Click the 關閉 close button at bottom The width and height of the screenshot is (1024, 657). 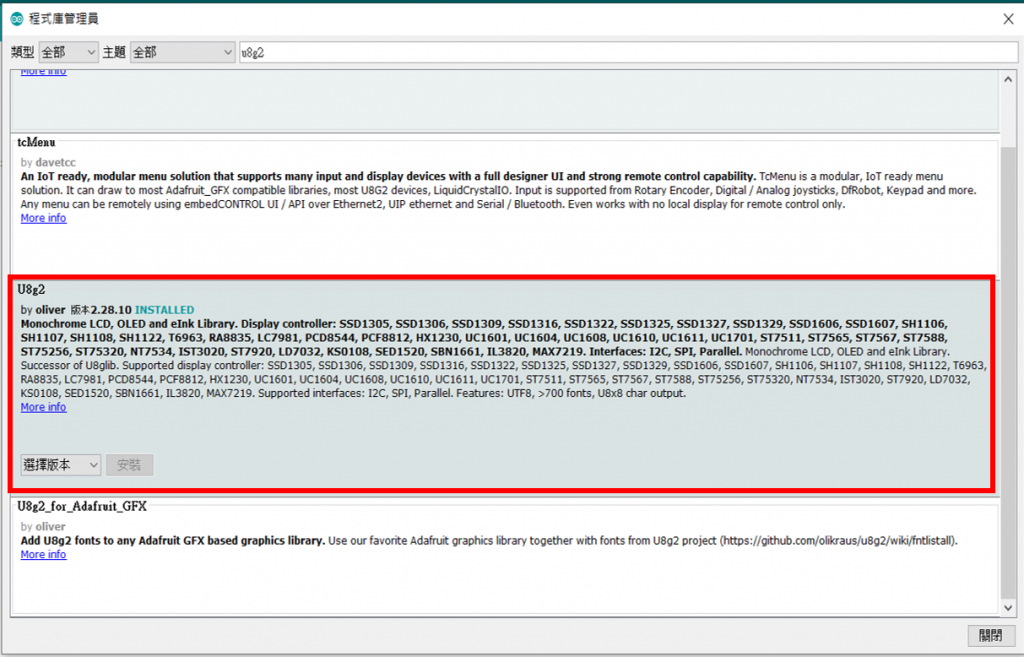(991, 635)
